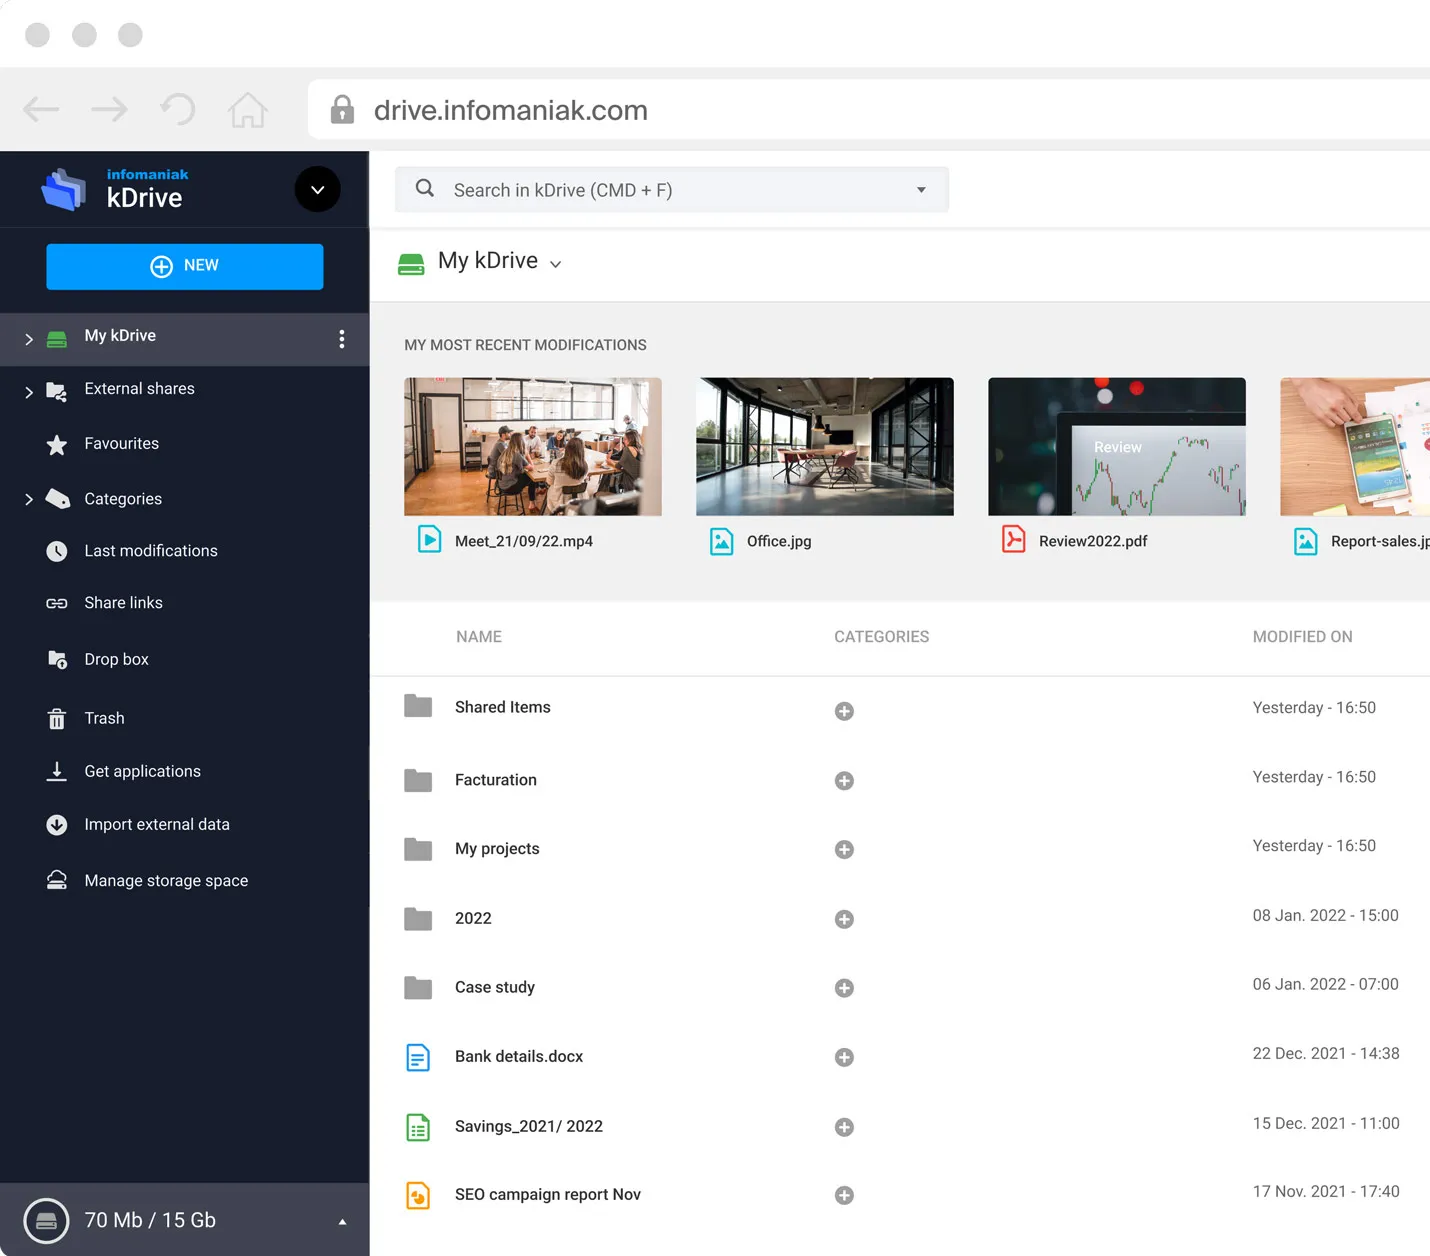Open Drop box section

[116, 660]
